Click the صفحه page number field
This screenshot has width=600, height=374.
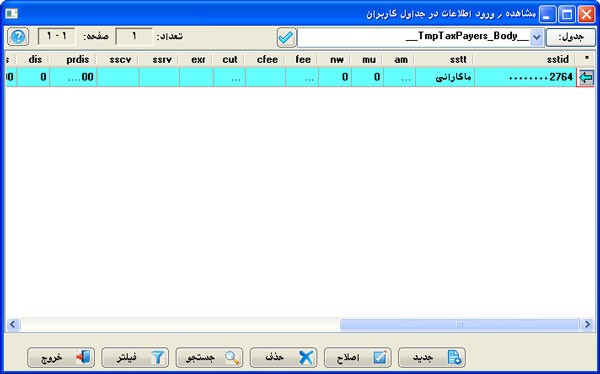[57, 36]
